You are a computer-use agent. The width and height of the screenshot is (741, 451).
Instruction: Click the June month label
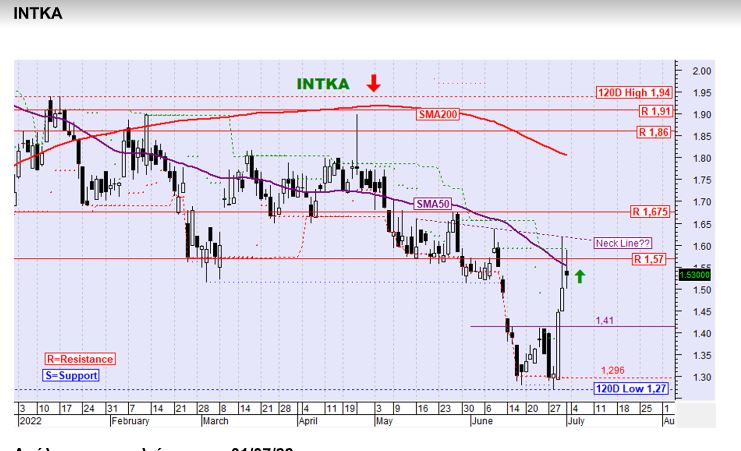[x=482, y=421]
